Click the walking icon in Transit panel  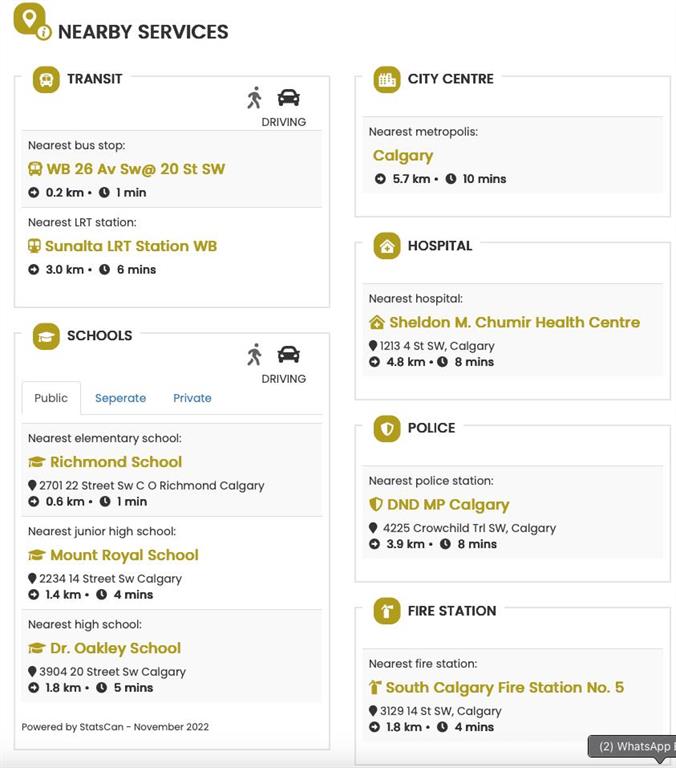point(254,97)
